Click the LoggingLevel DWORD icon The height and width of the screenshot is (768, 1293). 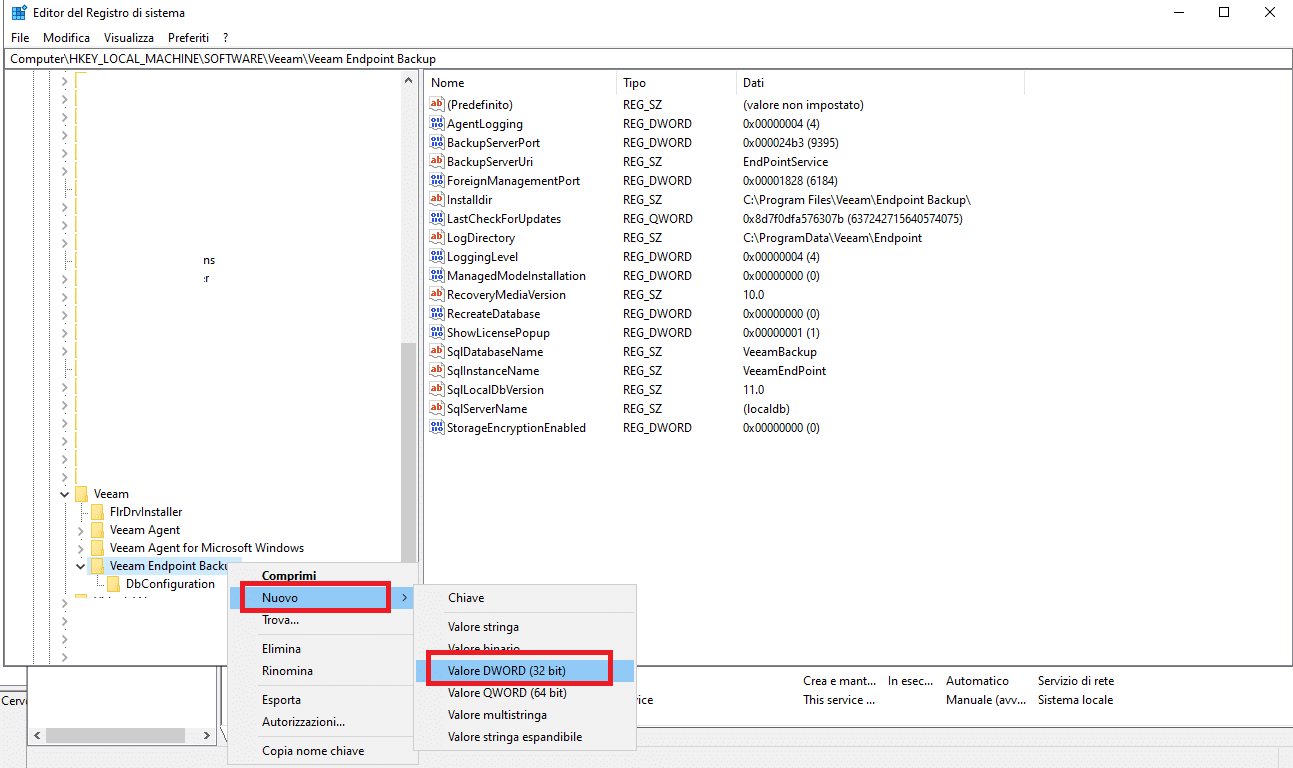436,256
